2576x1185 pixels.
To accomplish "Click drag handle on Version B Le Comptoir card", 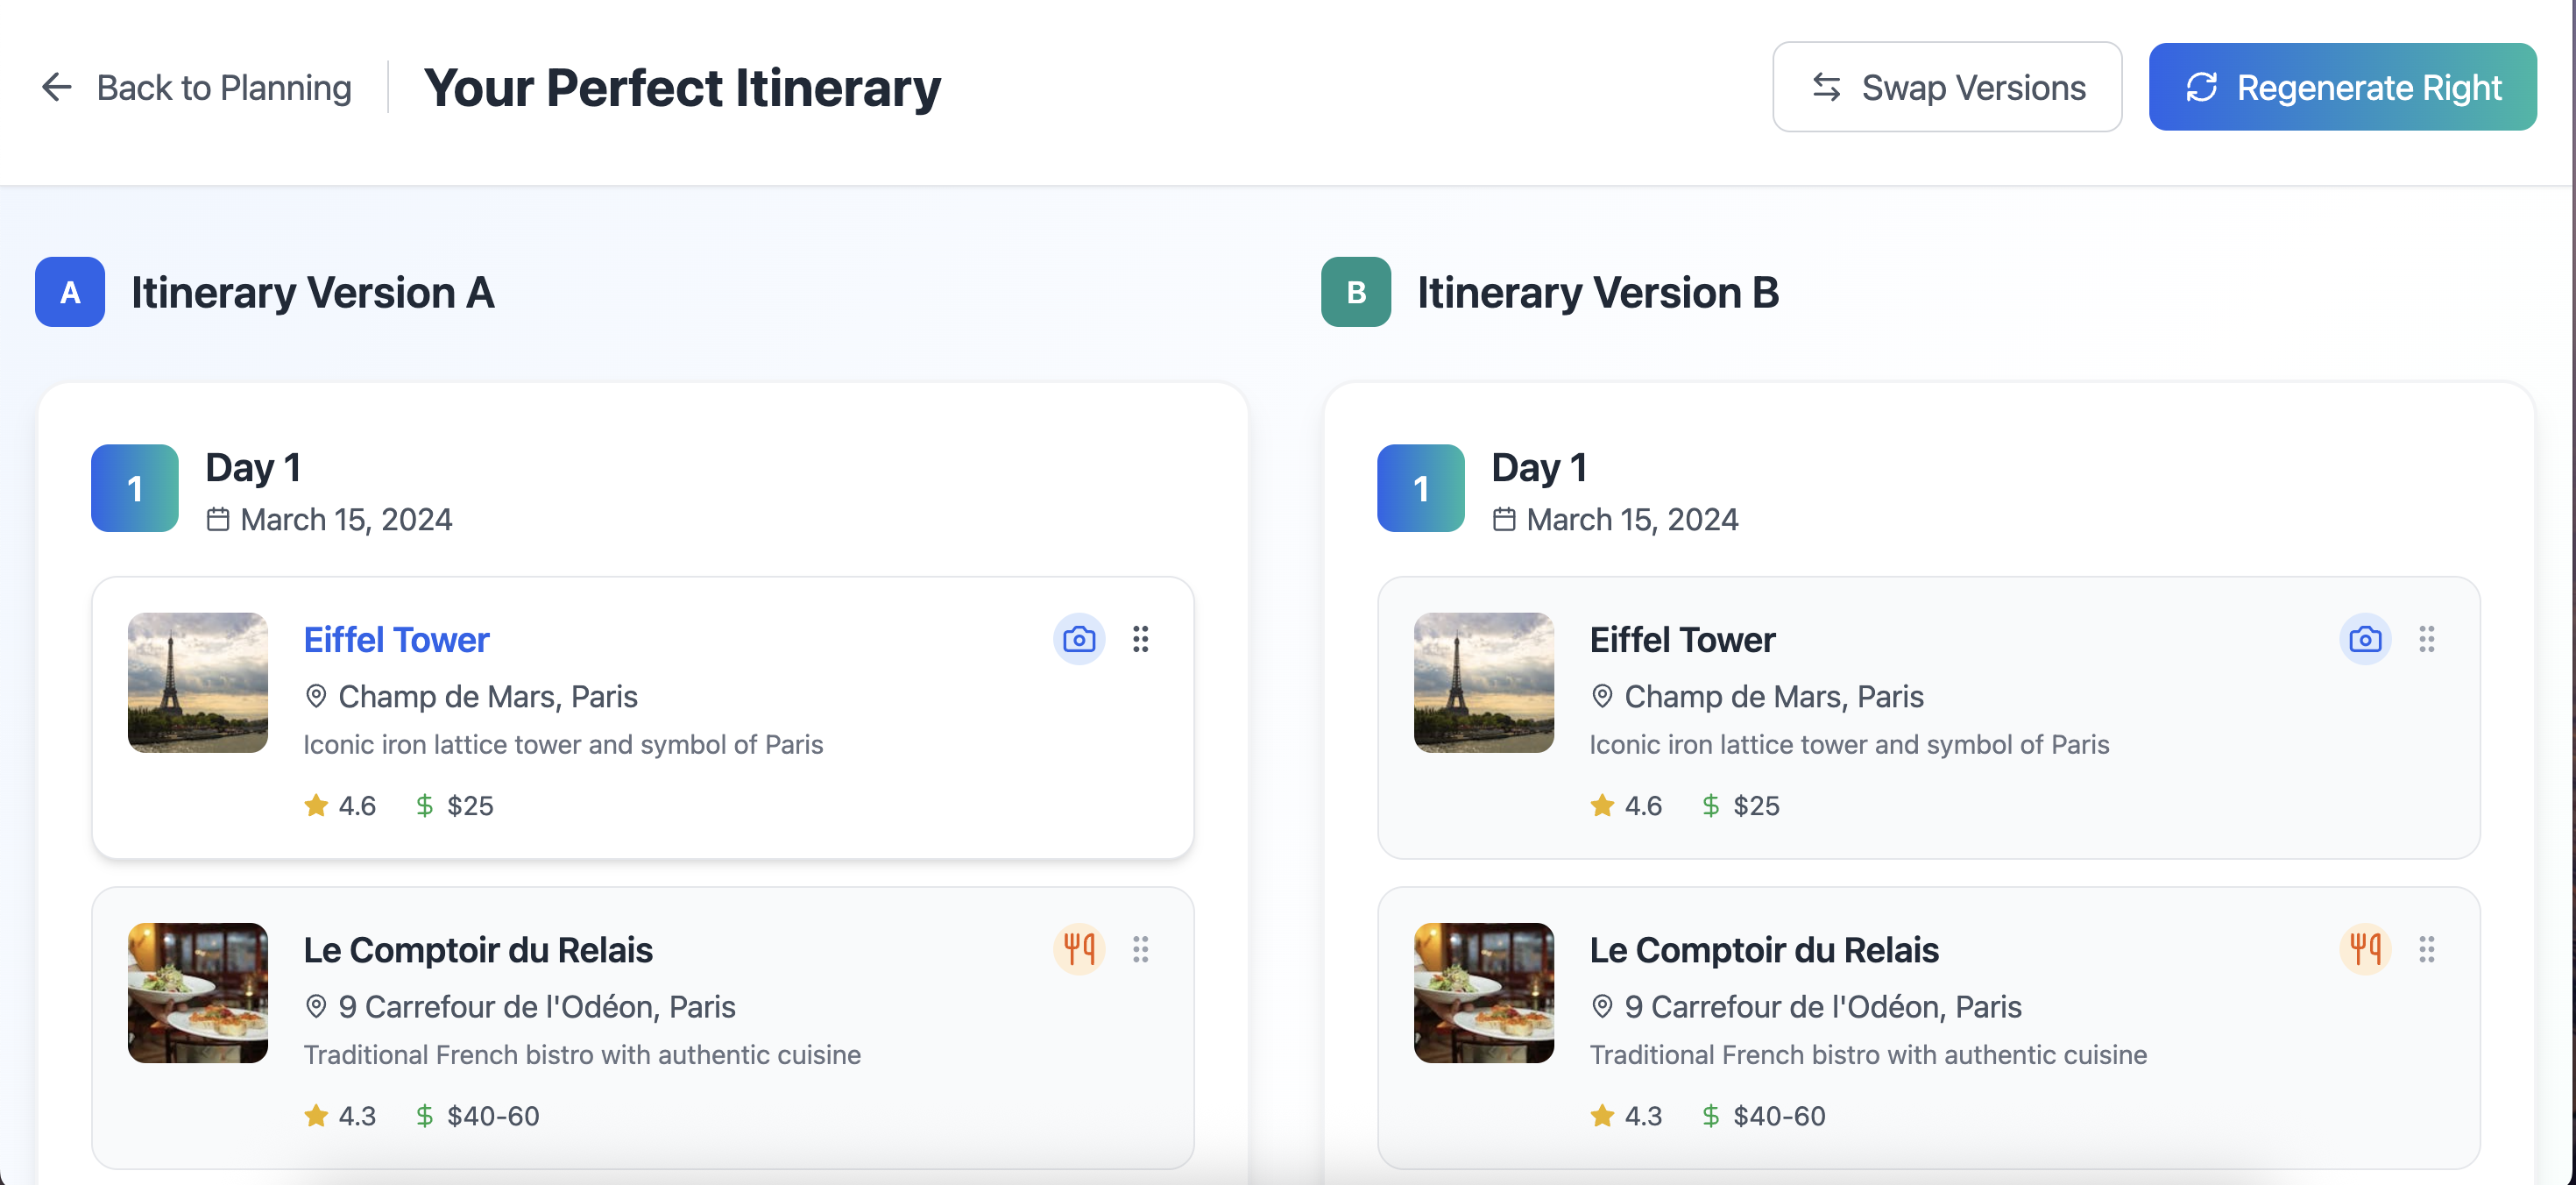I will point(2426,949).
